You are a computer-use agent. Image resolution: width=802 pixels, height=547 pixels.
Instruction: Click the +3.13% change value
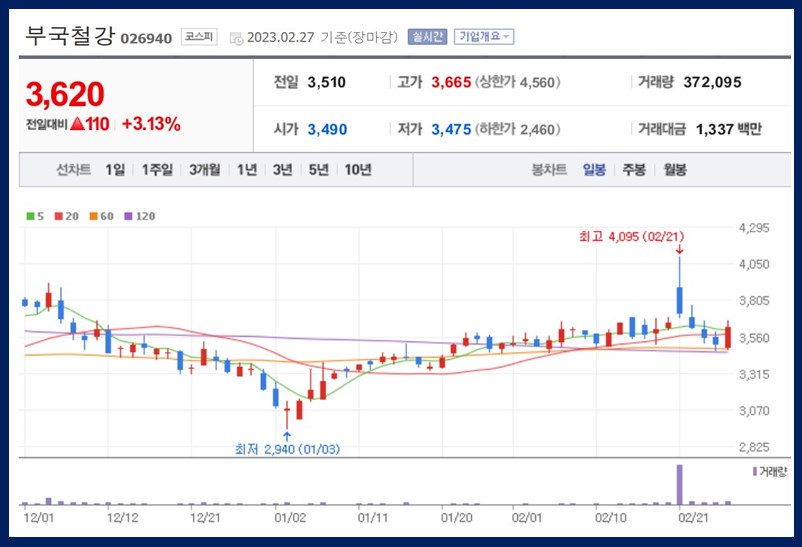(x=151, y=124)
